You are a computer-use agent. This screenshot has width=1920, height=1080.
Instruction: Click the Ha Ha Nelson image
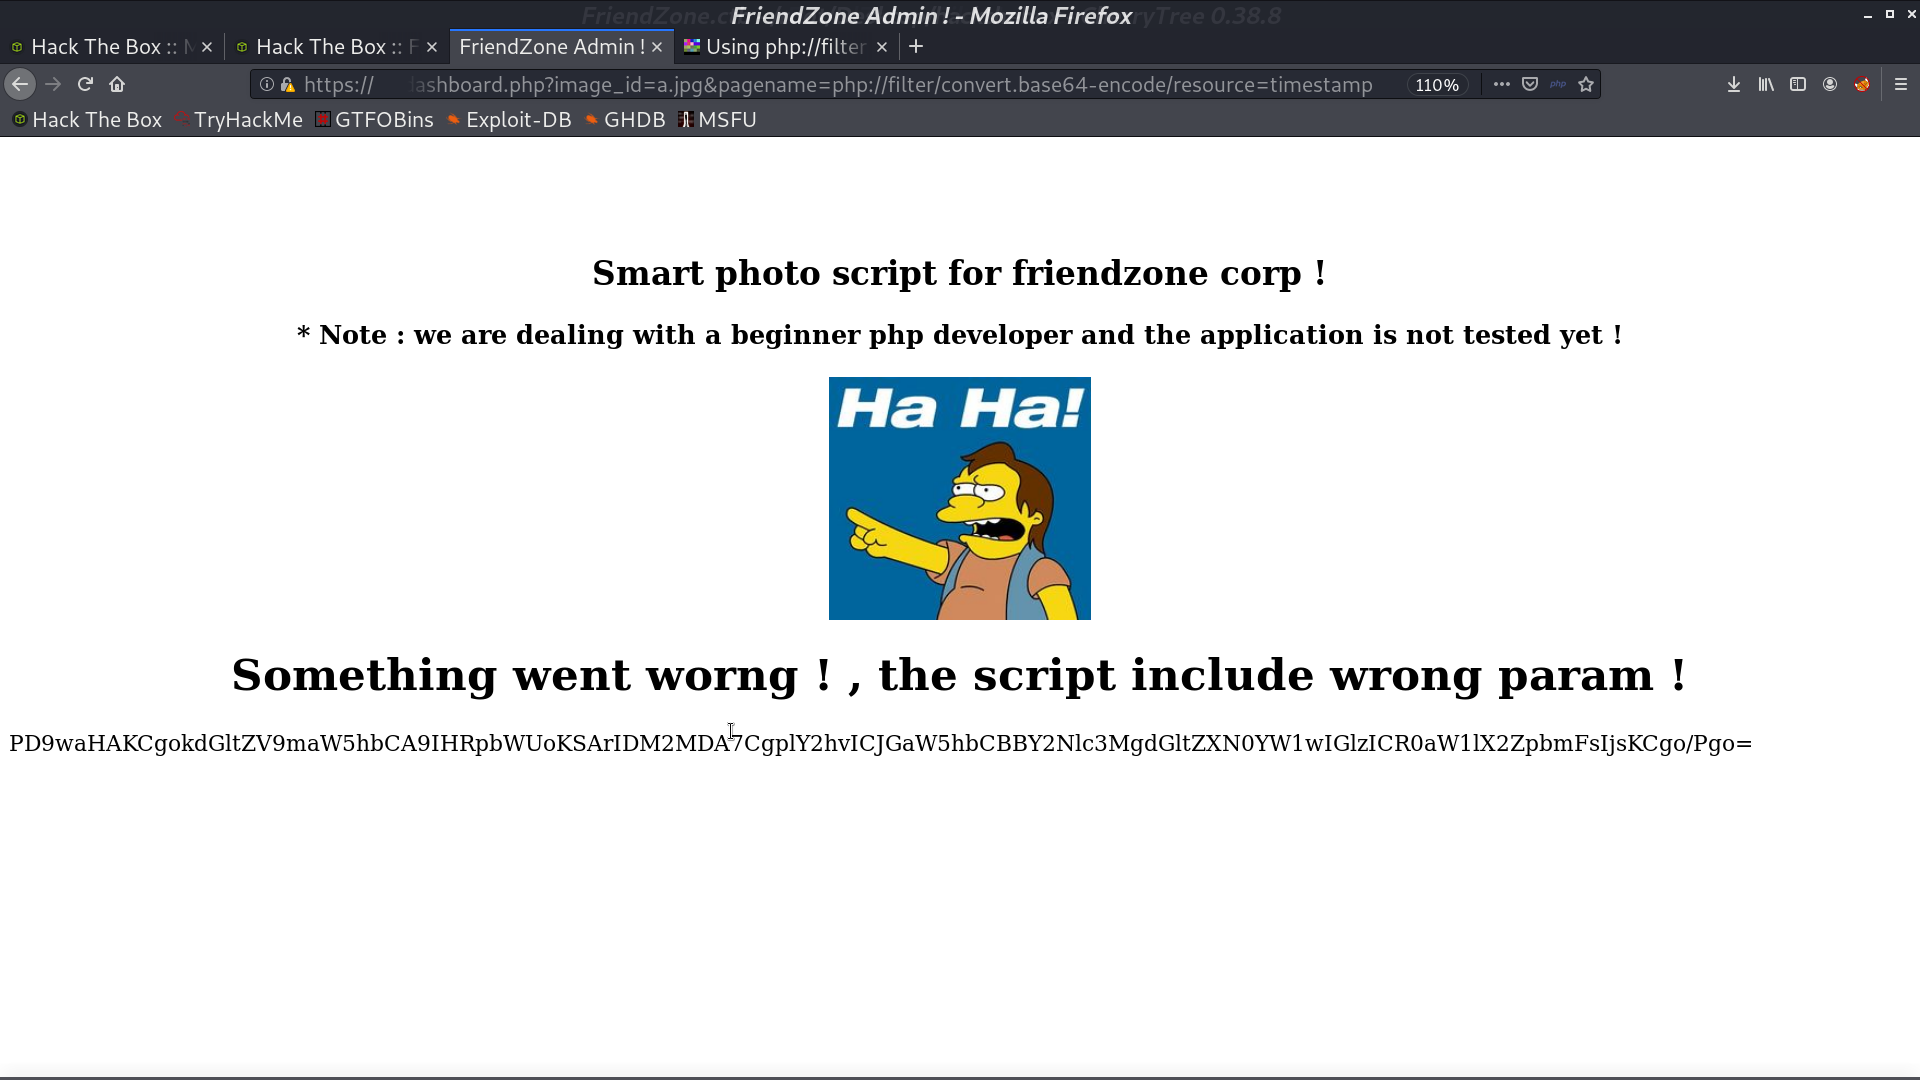960,498
